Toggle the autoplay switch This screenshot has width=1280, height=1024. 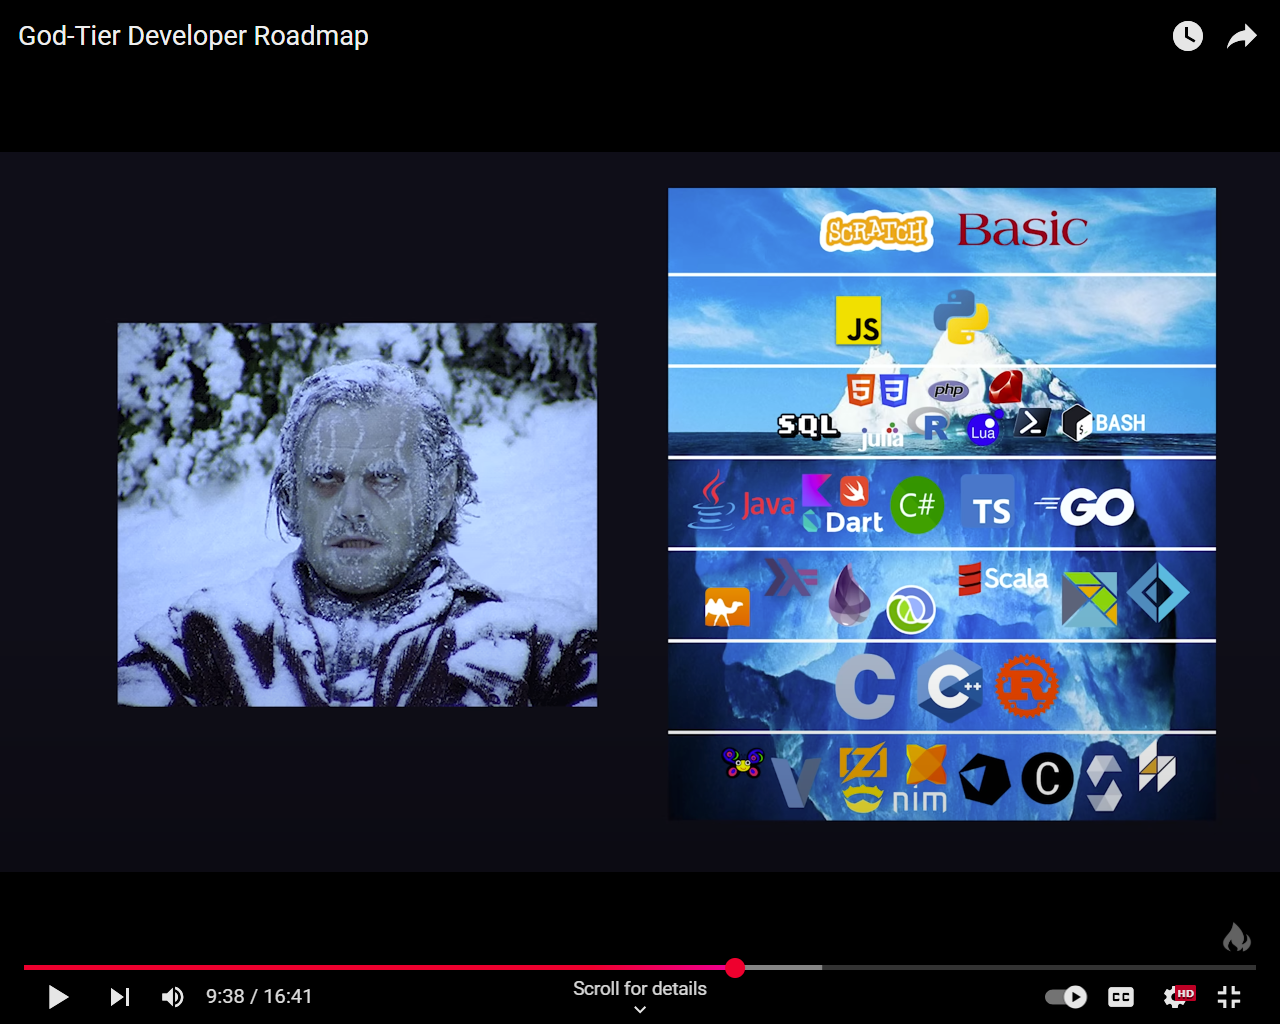pos(1066,997)
